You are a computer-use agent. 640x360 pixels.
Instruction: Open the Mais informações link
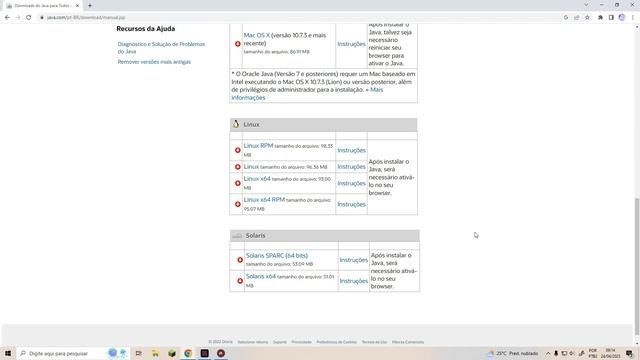(307, 93)
